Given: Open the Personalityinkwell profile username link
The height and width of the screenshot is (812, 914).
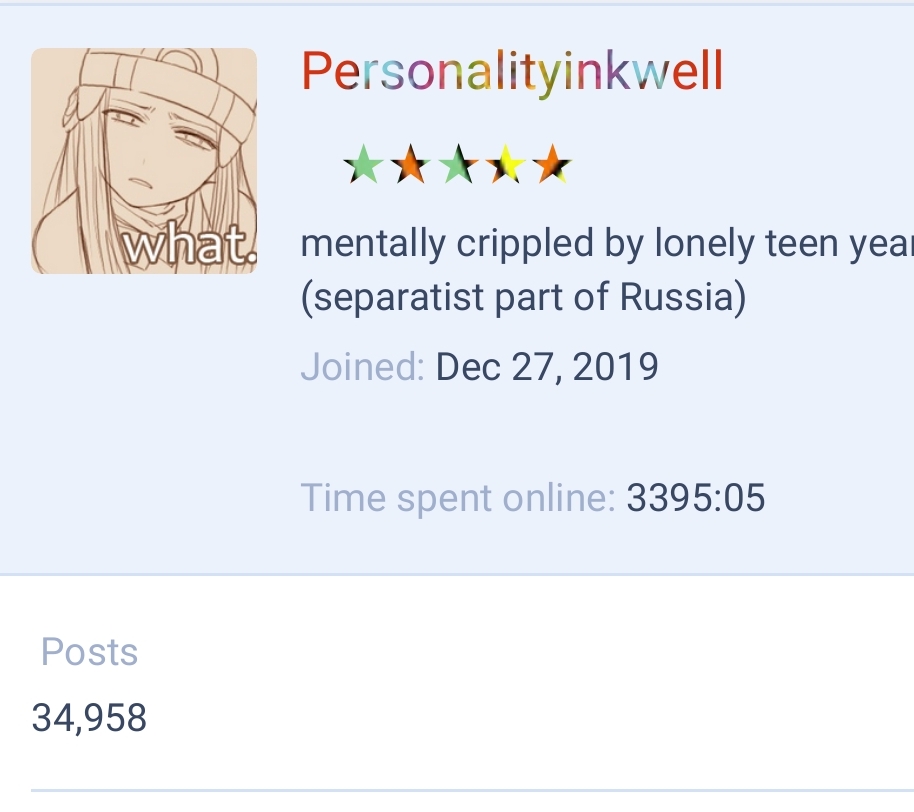Looking at the screenshot, I should click(x=511, y=72).
